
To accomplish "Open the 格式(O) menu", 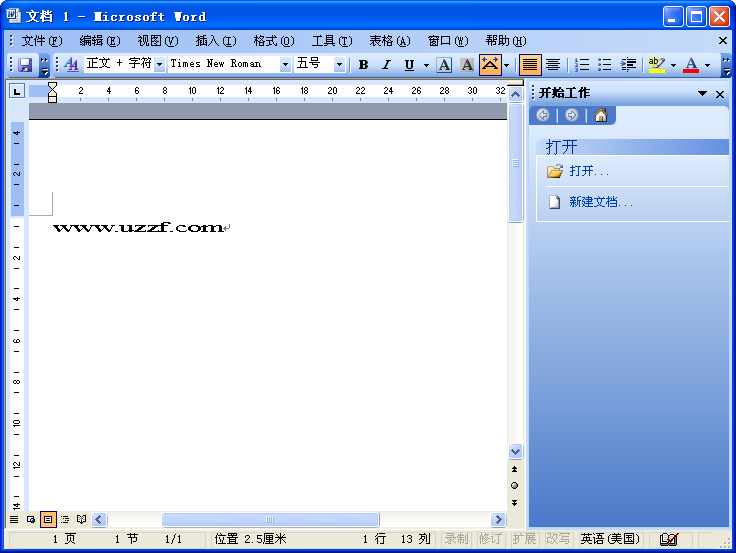I will point(274,41).
